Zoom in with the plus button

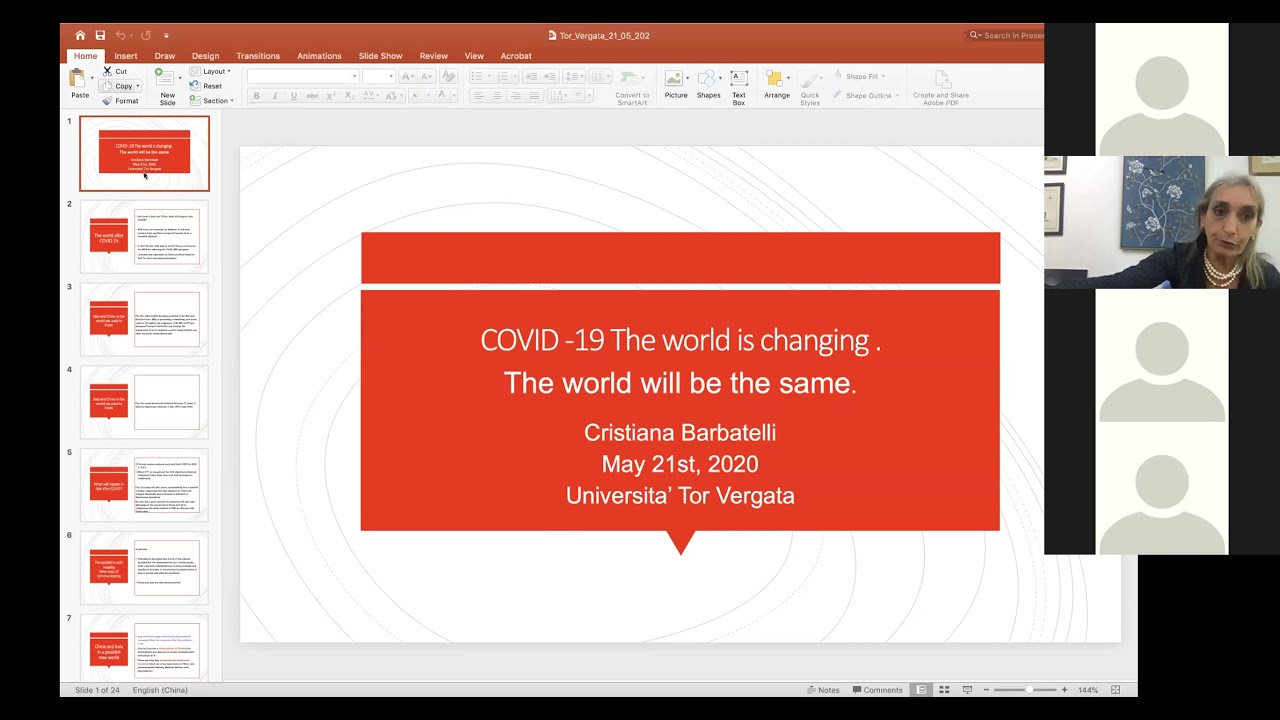[x=1064, y=690]
